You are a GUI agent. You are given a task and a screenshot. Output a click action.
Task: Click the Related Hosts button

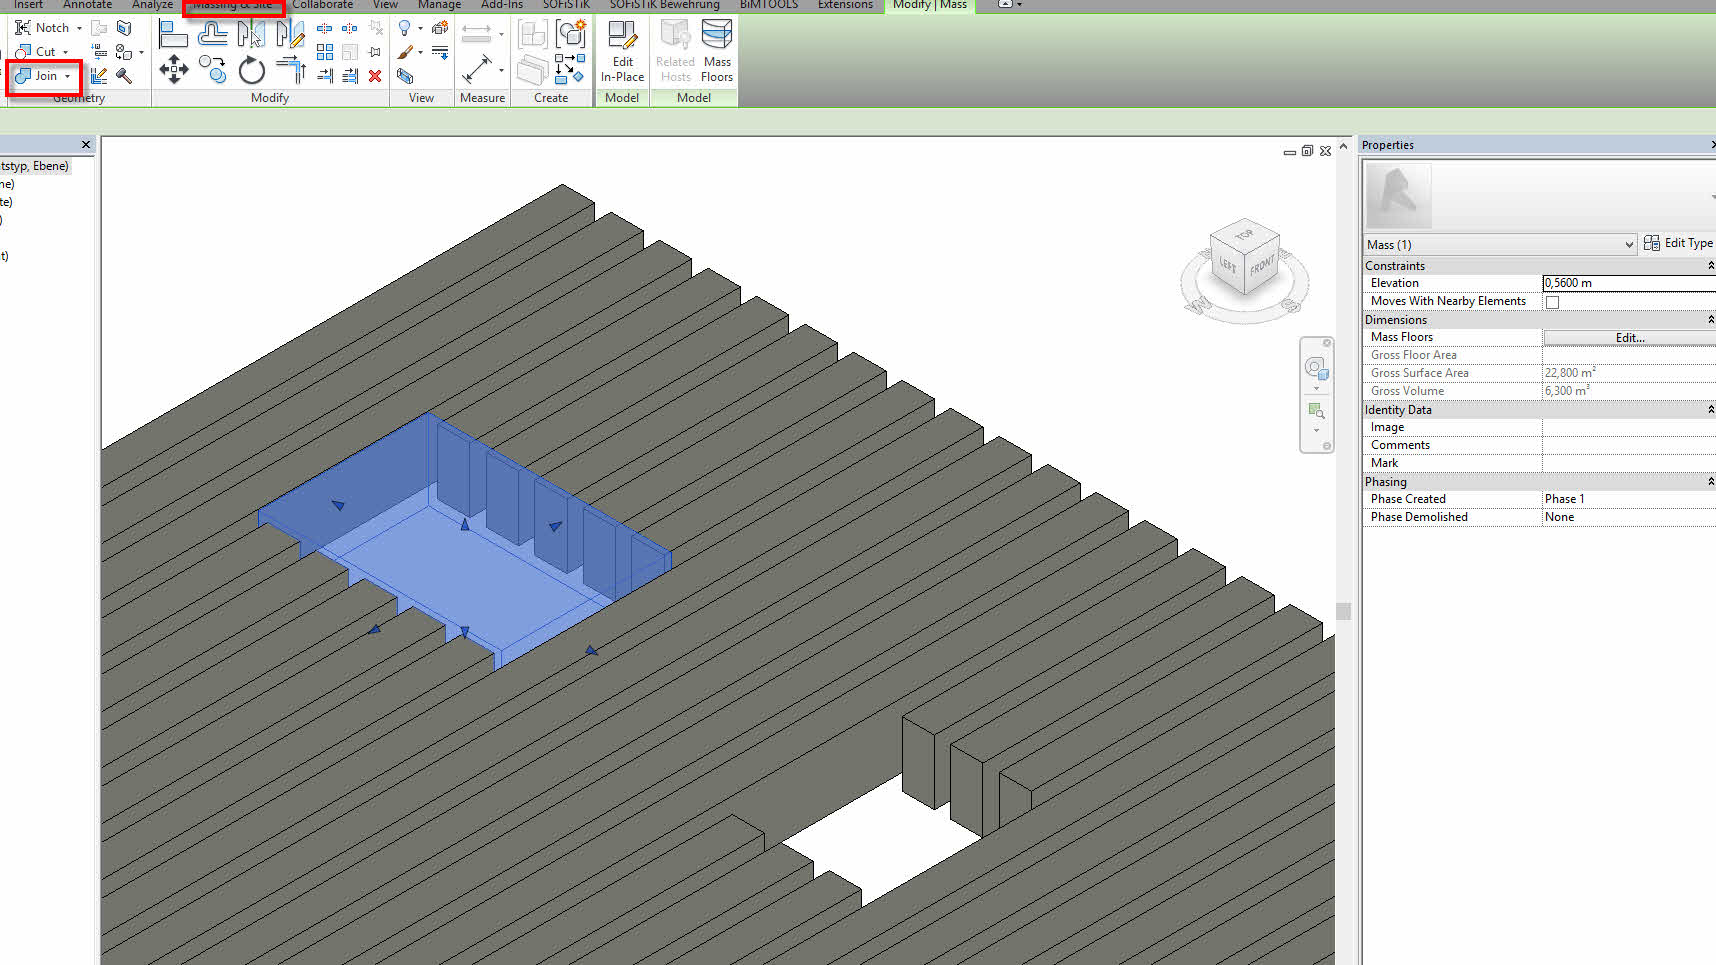[675, 53]
